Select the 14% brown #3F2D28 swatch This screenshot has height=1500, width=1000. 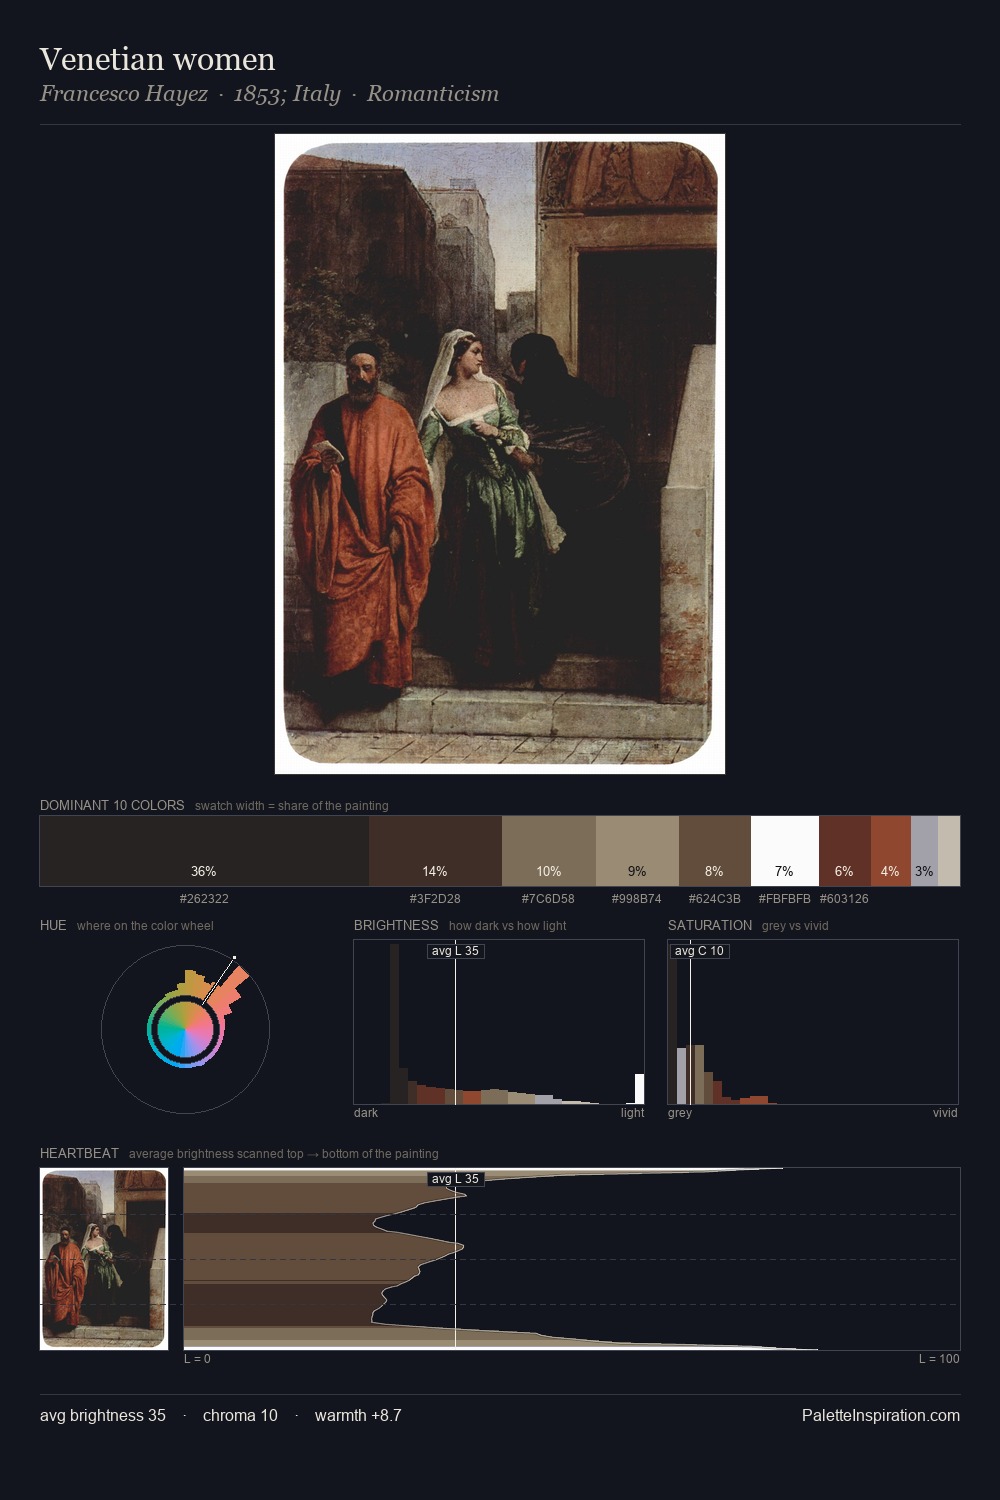coord(435,851)
